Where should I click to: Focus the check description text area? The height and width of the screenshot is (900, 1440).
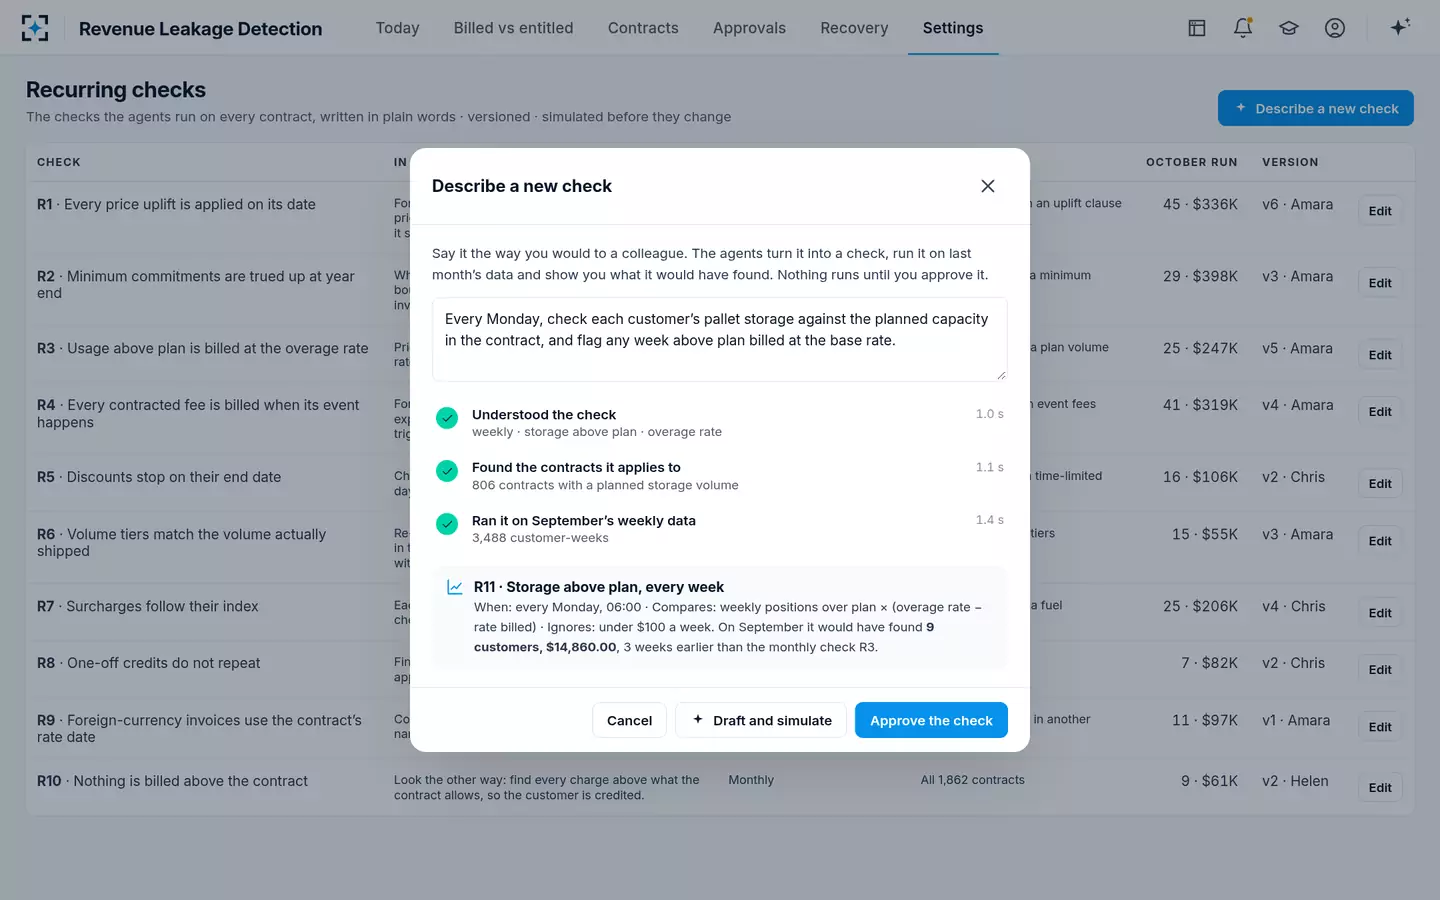point(719,339)
